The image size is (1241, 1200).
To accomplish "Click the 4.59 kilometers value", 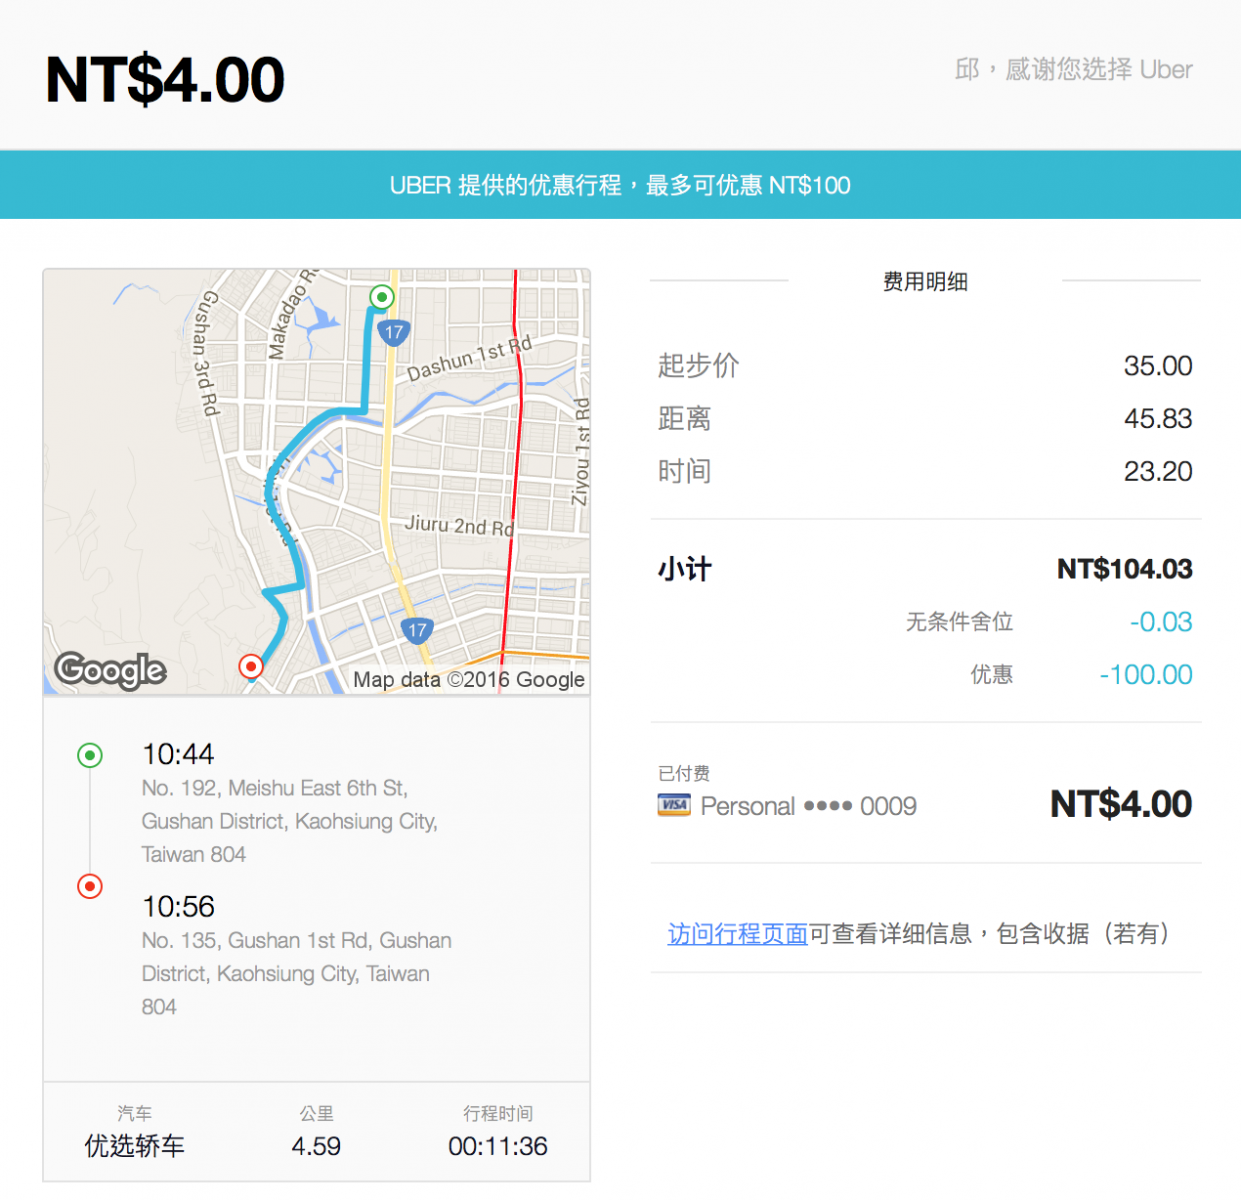I will click(316, 1146).
